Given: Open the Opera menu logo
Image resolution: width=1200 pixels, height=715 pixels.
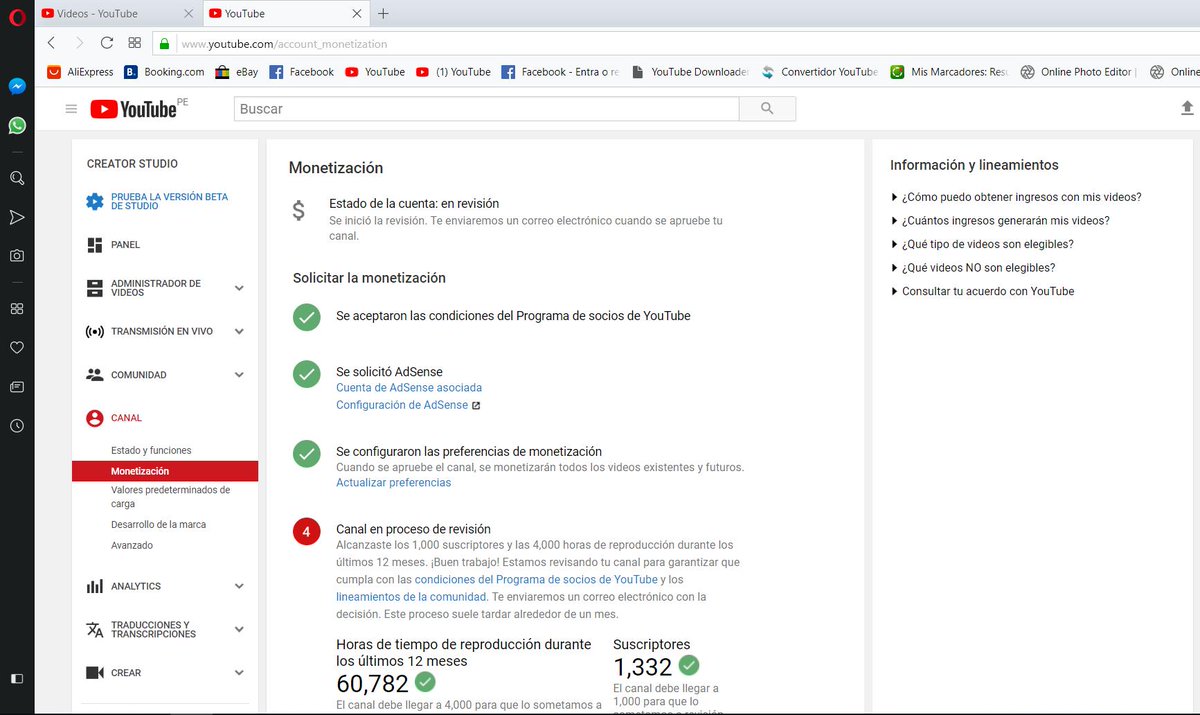Looking at the screenshot, I should tap(16, 15).
